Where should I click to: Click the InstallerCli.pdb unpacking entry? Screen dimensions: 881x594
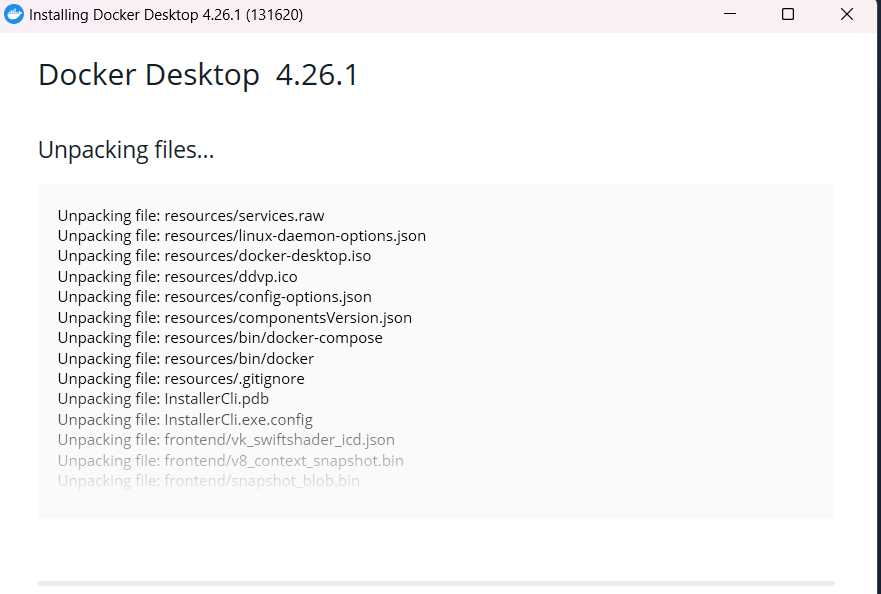162,398
